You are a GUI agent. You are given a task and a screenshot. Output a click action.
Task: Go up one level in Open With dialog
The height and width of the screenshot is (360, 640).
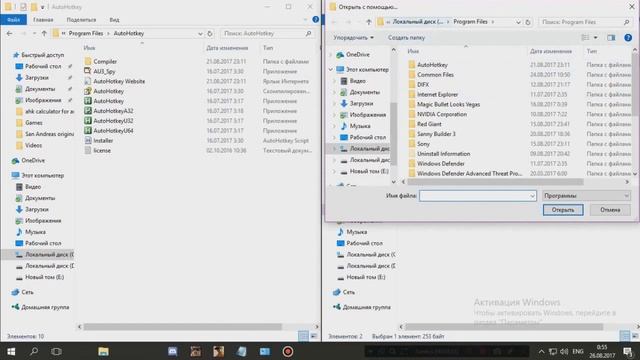click(369, 22)
